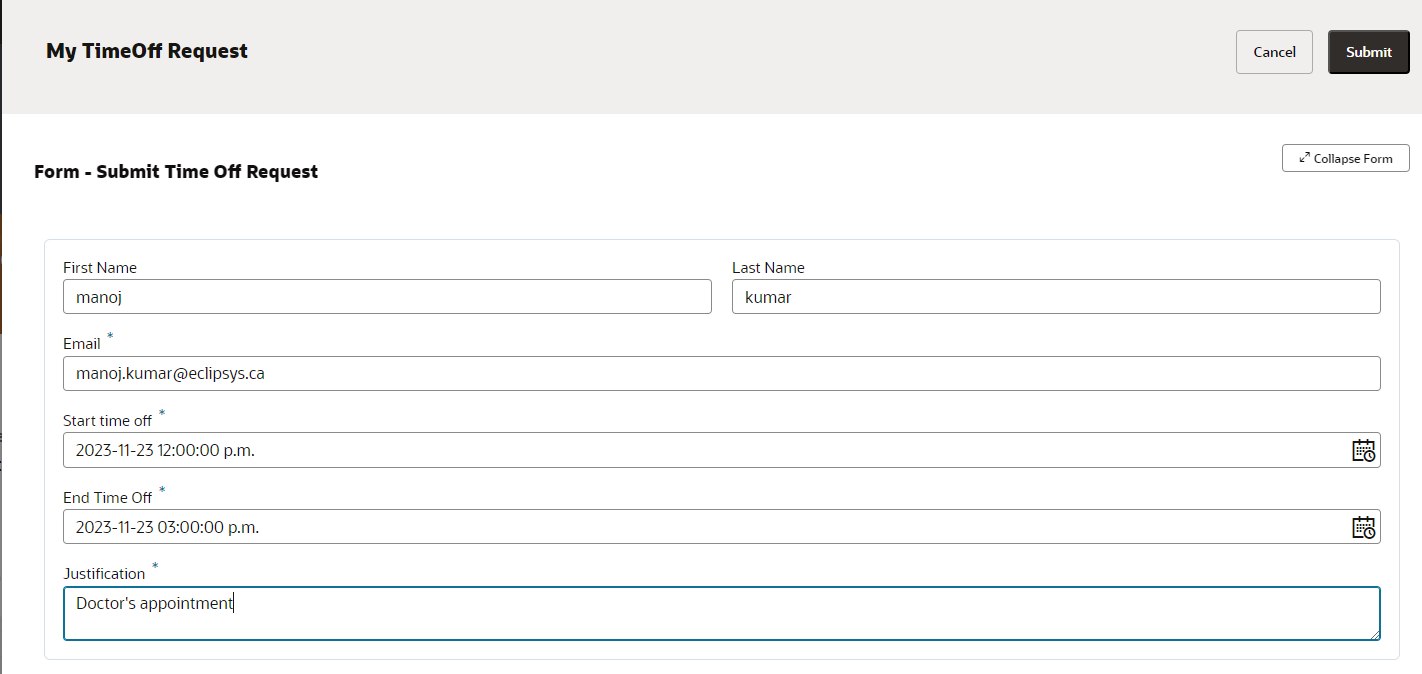The image size is (1422, 674).
Task: Click into the Last Name field
Action: [x=1056, y=297]
